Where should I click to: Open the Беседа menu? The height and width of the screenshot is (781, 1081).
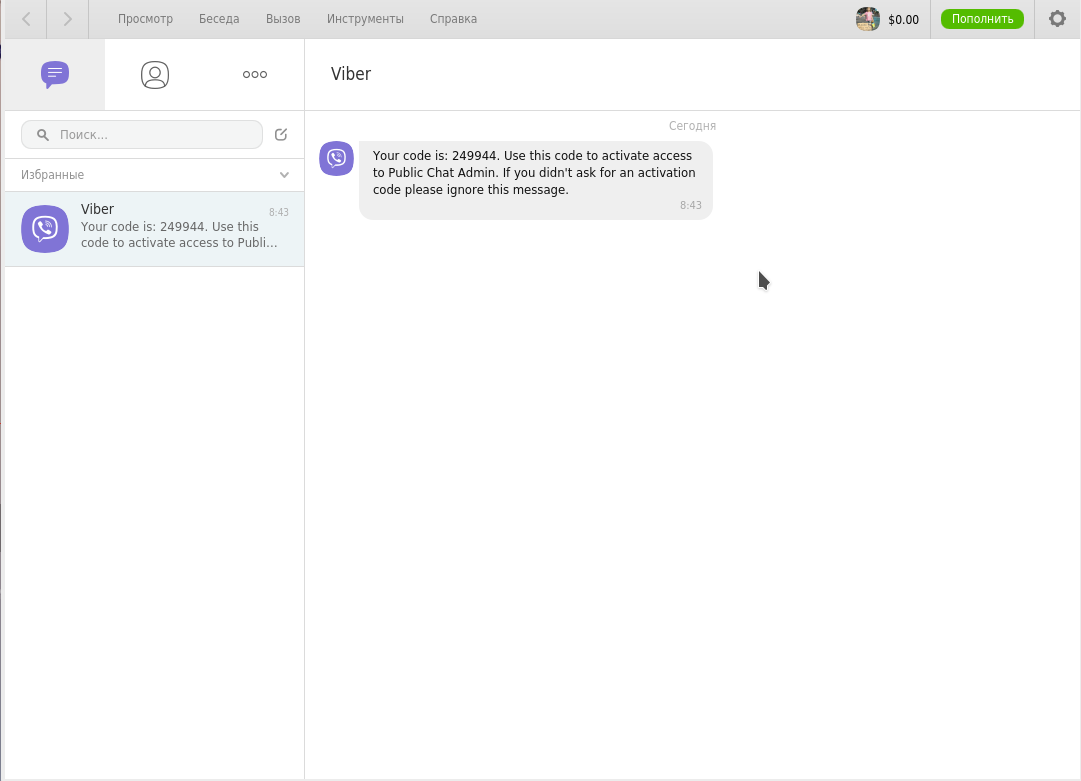[219, 19]
